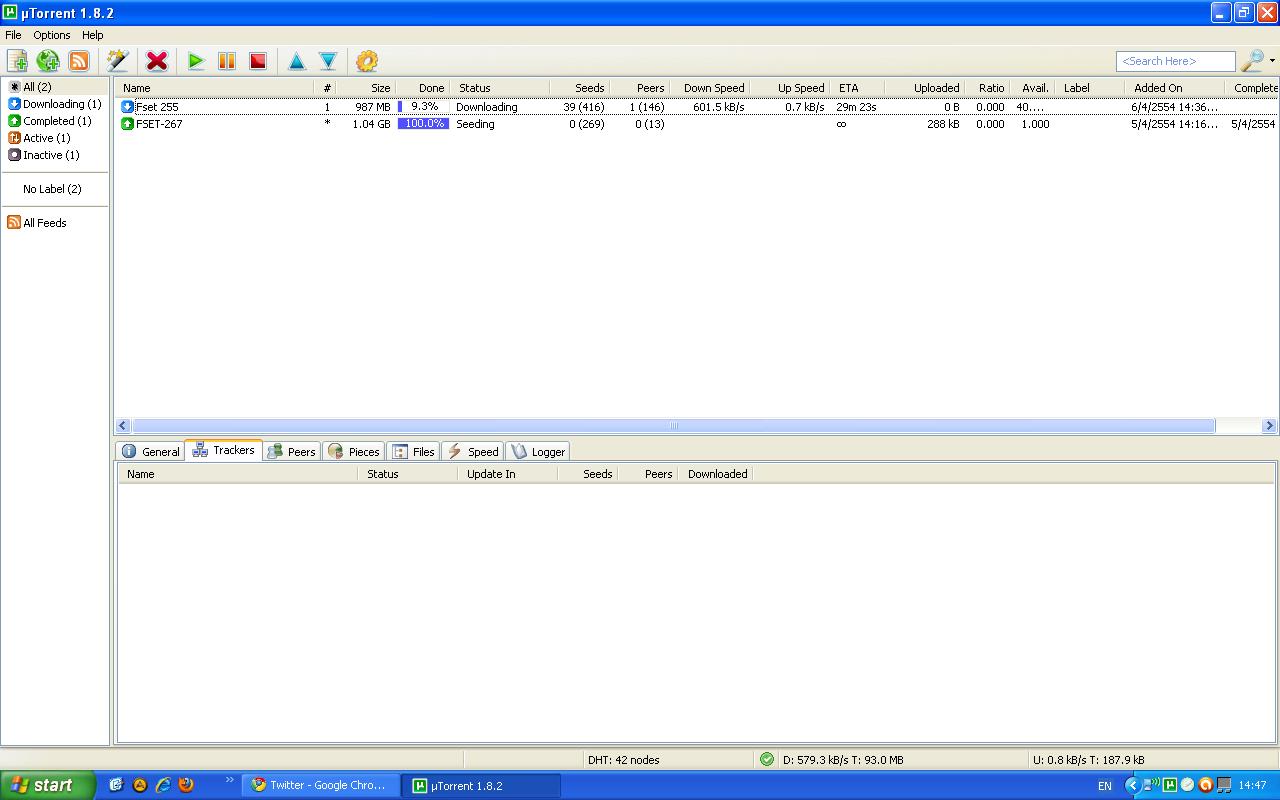The image size is (1280, 800).
Task: Sort by the Uploaded column header
Action: pyautogui.click(x=926, y=88)
